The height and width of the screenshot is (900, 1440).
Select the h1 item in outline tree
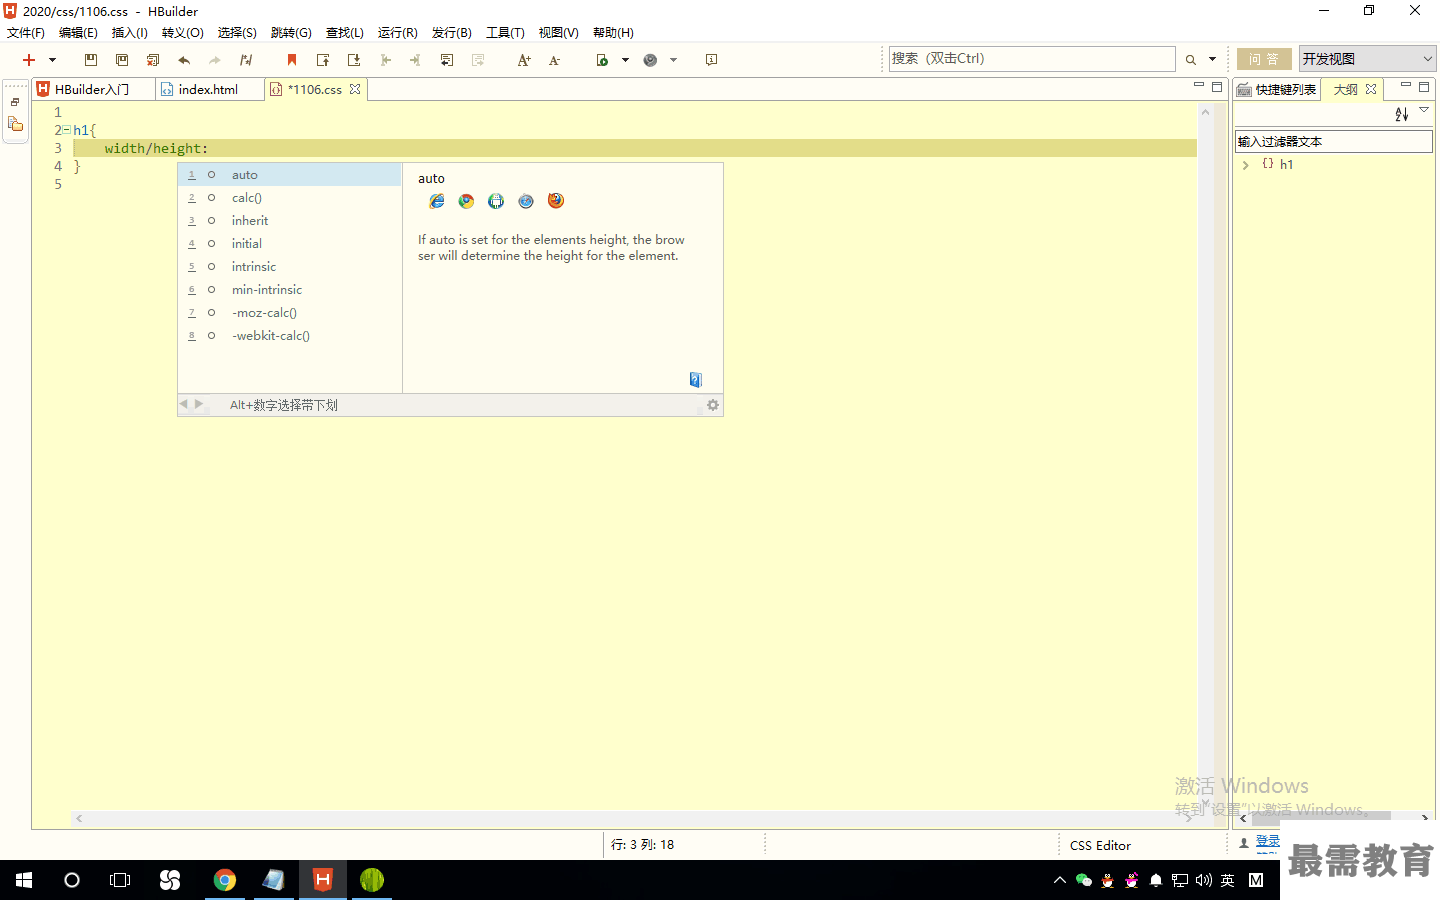(x=1286, y=165)
